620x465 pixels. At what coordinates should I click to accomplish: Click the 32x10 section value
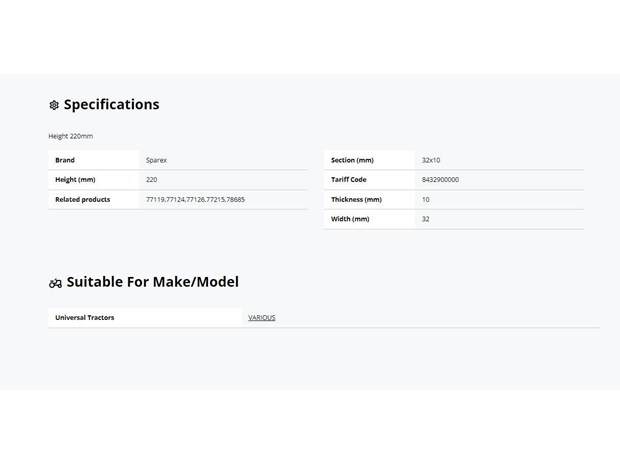(431, 160)
